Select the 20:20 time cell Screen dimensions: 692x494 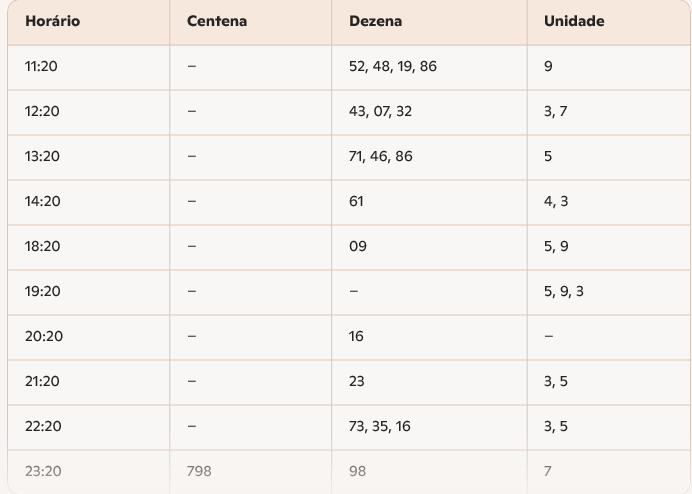(x=42, y=337)
